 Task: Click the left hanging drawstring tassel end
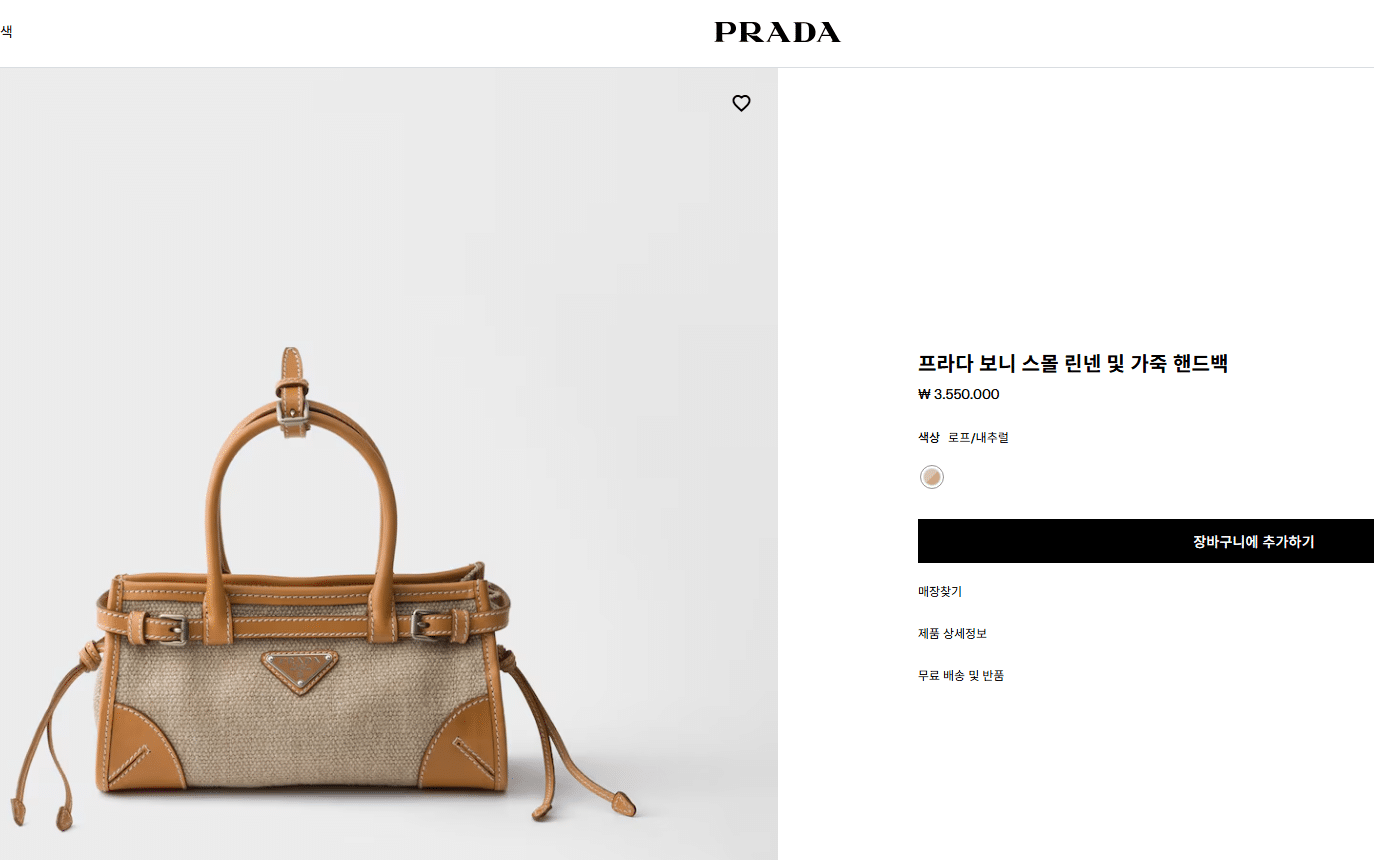coord(64,817)
